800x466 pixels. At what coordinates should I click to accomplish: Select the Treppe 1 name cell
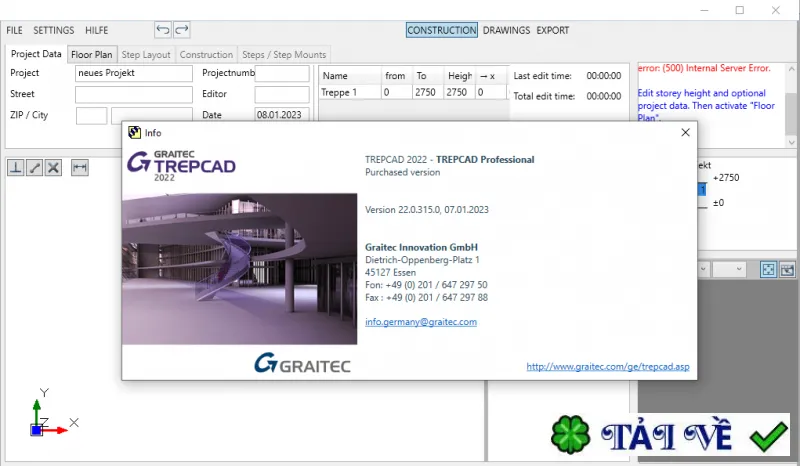(x=350, y=92)
